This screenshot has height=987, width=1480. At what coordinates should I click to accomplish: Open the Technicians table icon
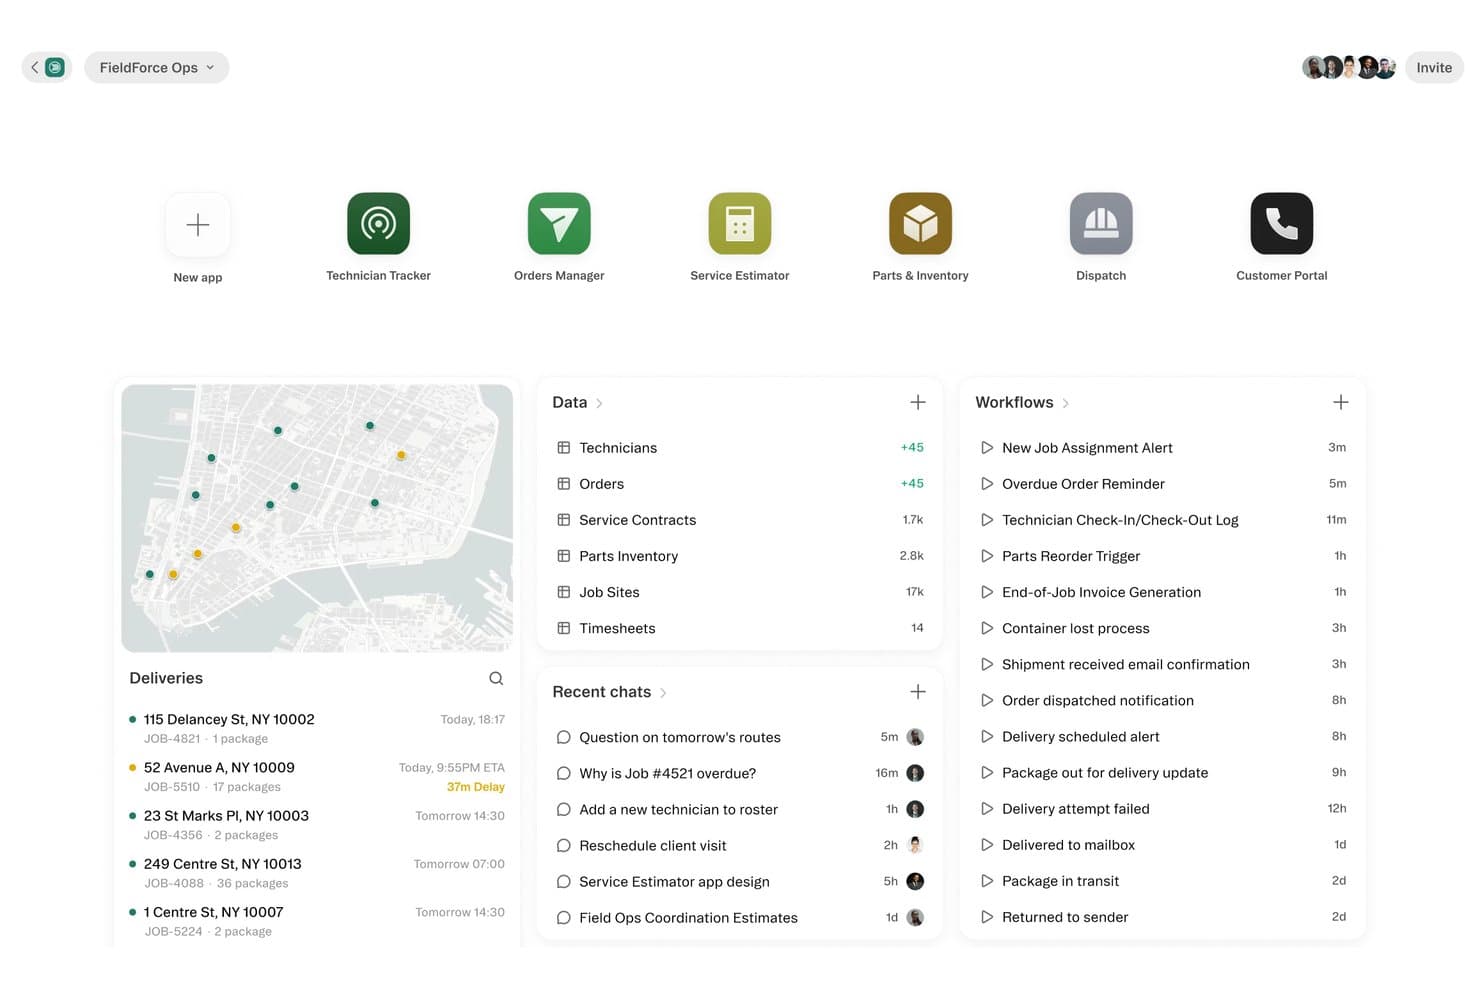(564, 448)
